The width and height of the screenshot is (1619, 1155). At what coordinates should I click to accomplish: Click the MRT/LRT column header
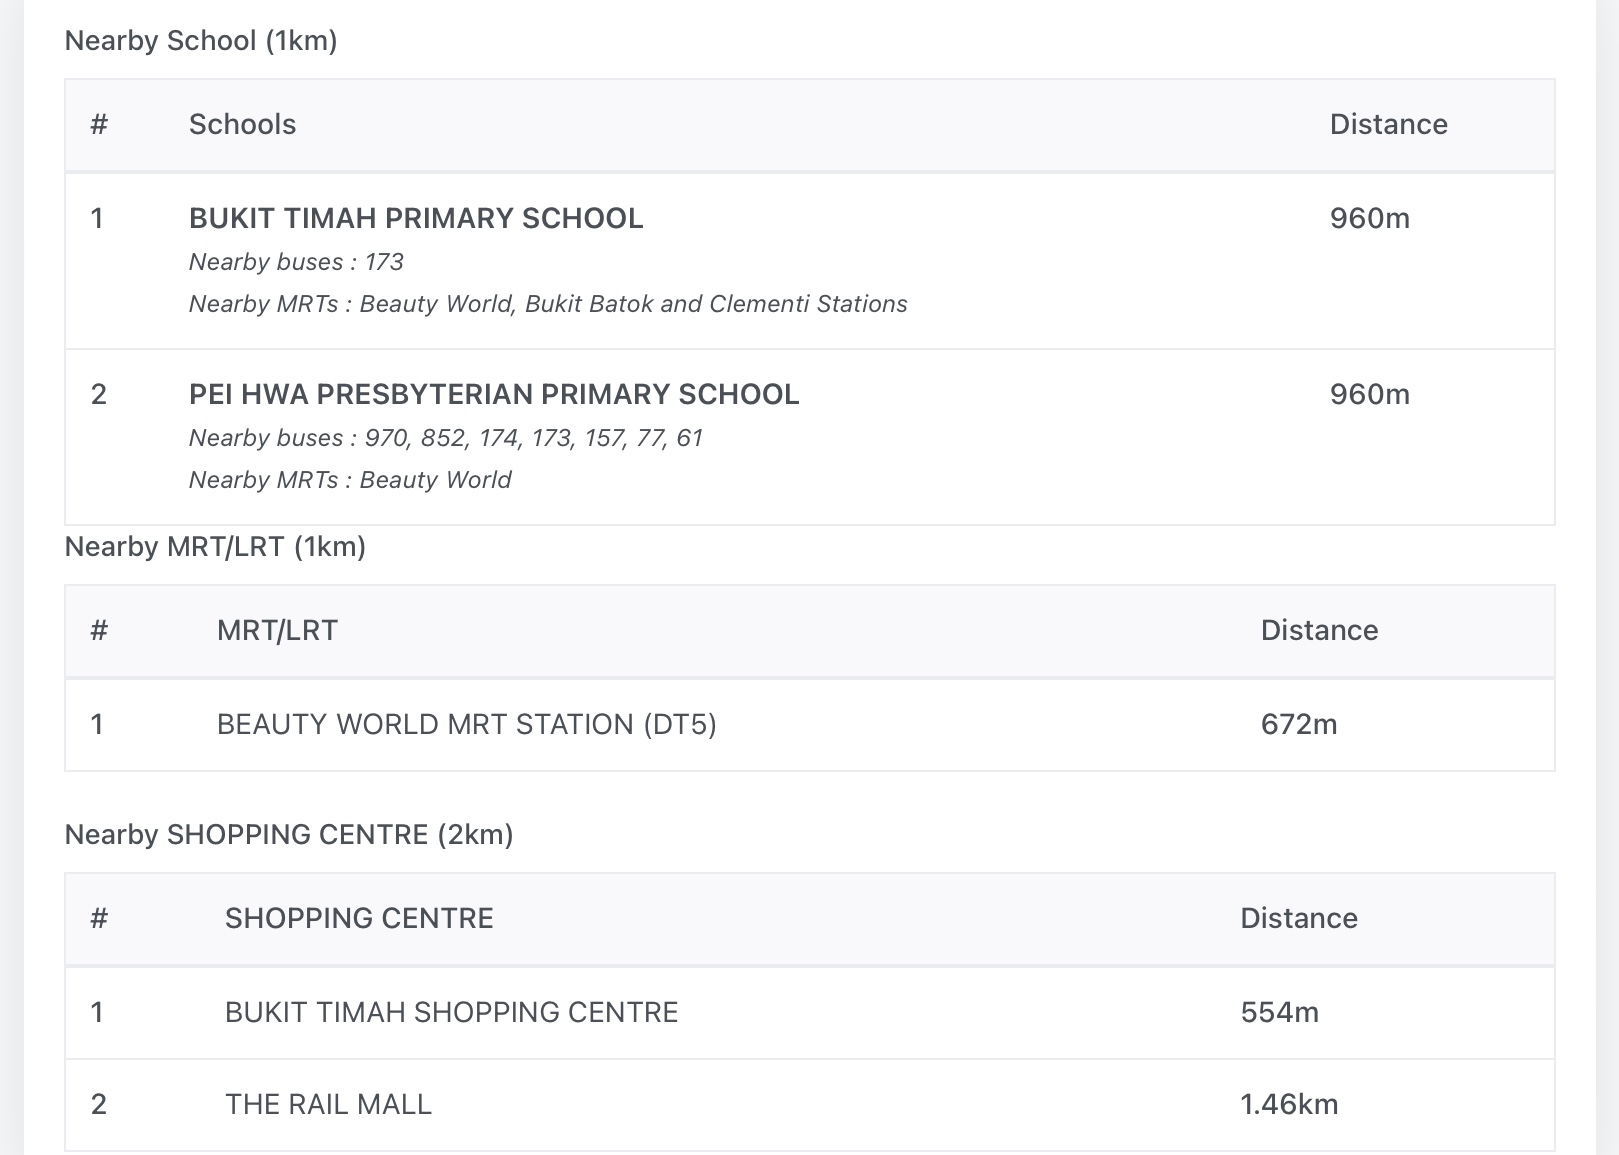(277, 630)
